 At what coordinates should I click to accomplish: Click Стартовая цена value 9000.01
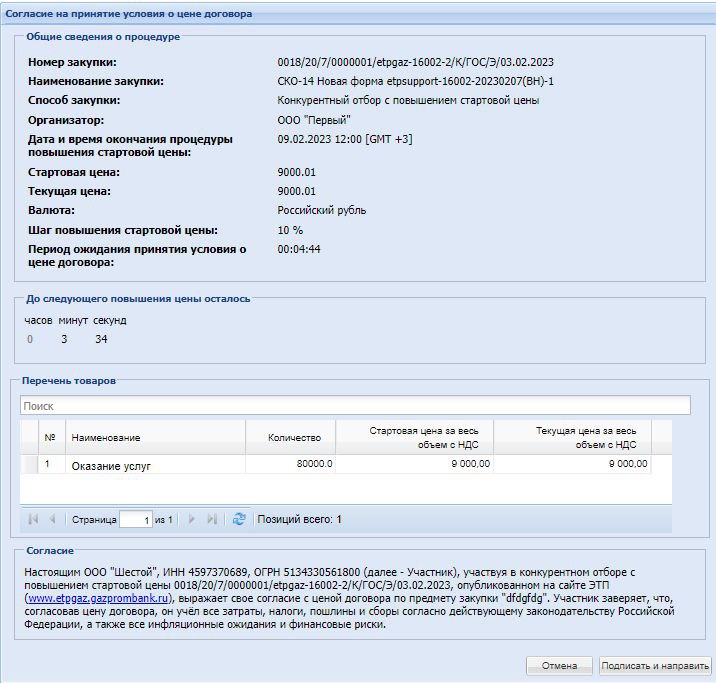coord(296,172)
